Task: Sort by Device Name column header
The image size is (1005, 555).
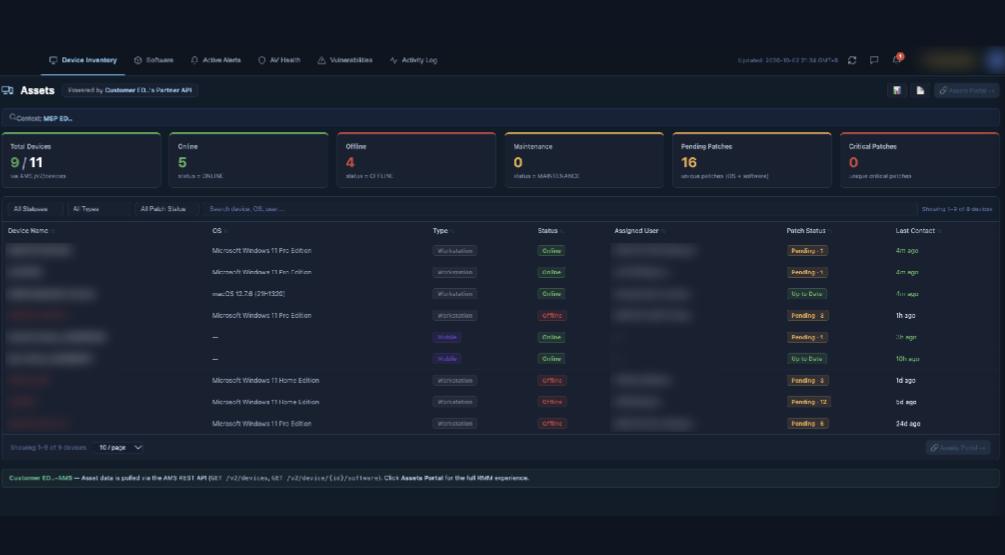Action: [x=31, y=231]
